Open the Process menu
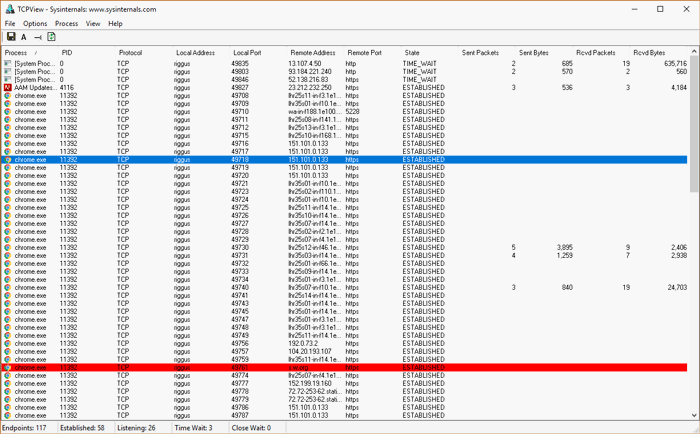This screenshot has width=700, height=434. point(67,24)
